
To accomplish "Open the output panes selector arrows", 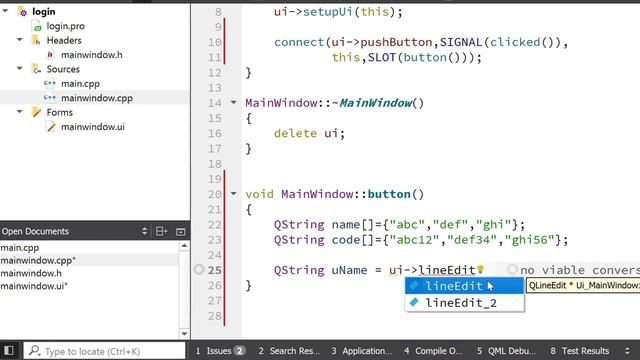I will tap(627, 351).
